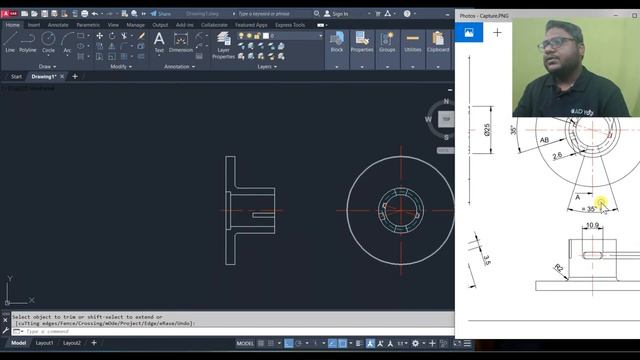Click the Rectangle tool in Draw panel
Viewport: 640px width, 360px height.
click(x=81, y=36)
